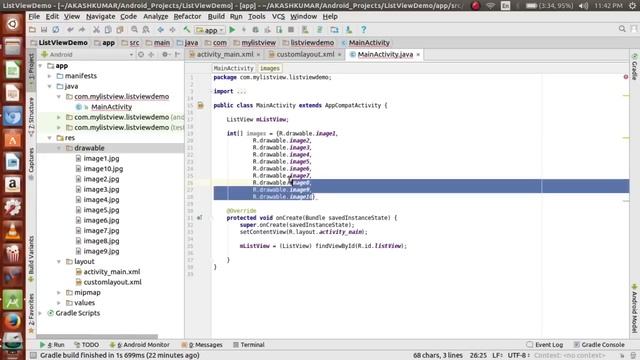Click the Help question mark icon

(363, 29)
